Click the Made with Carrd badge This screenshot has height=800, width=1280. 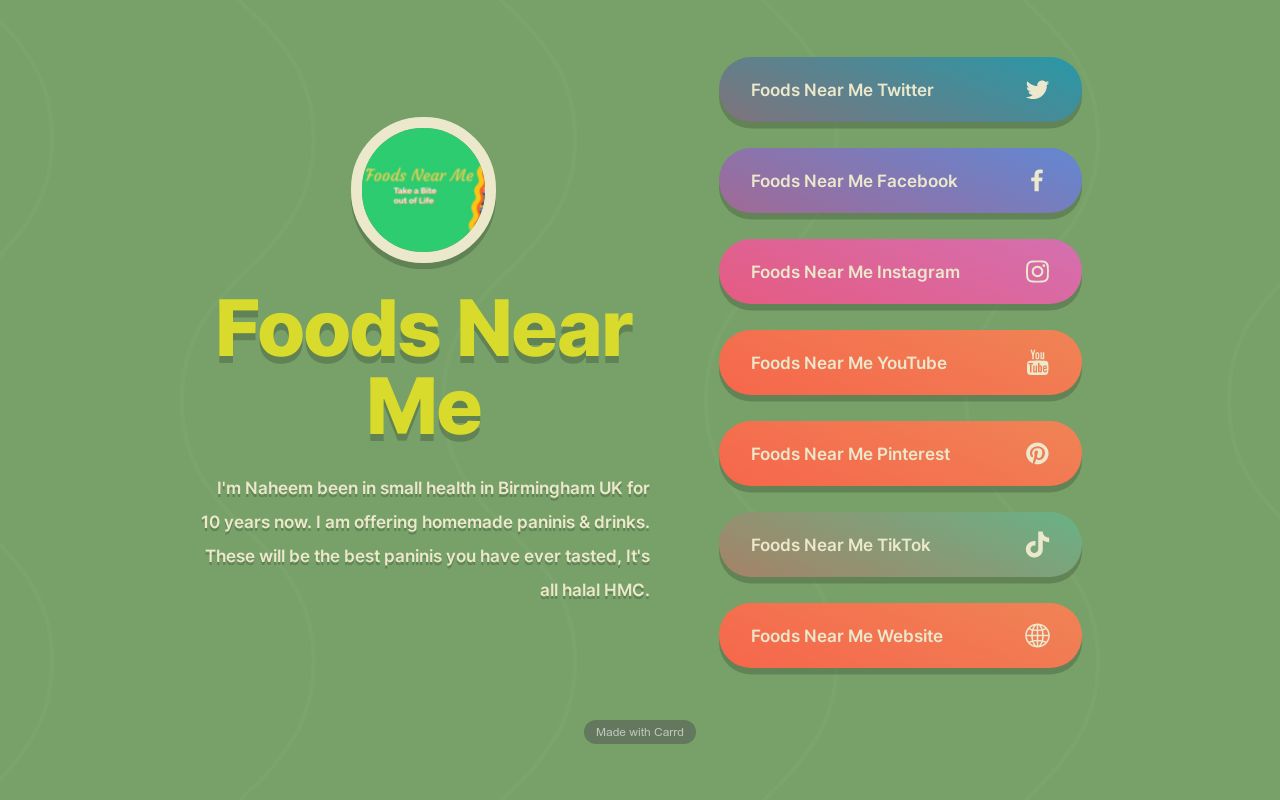click(x=640, y=732)
